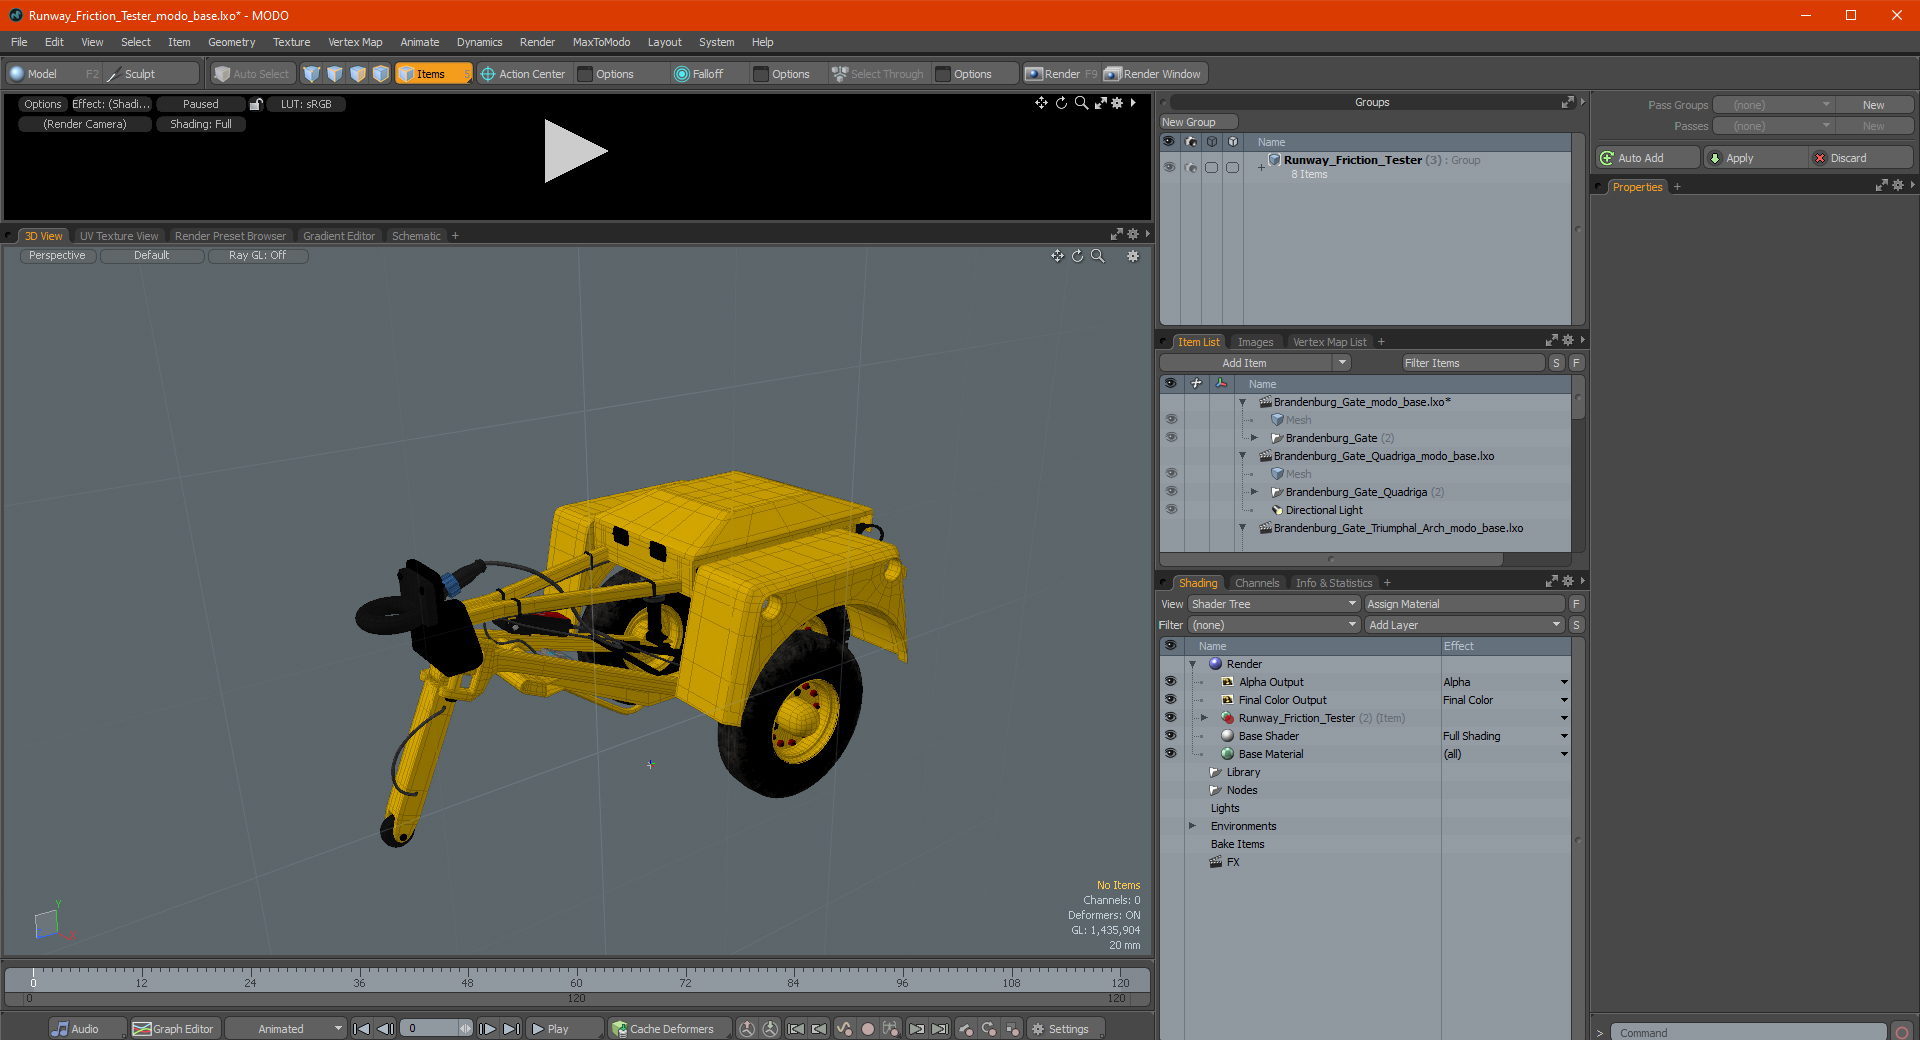Start preview render with play icon

click(x=574, y=151)
